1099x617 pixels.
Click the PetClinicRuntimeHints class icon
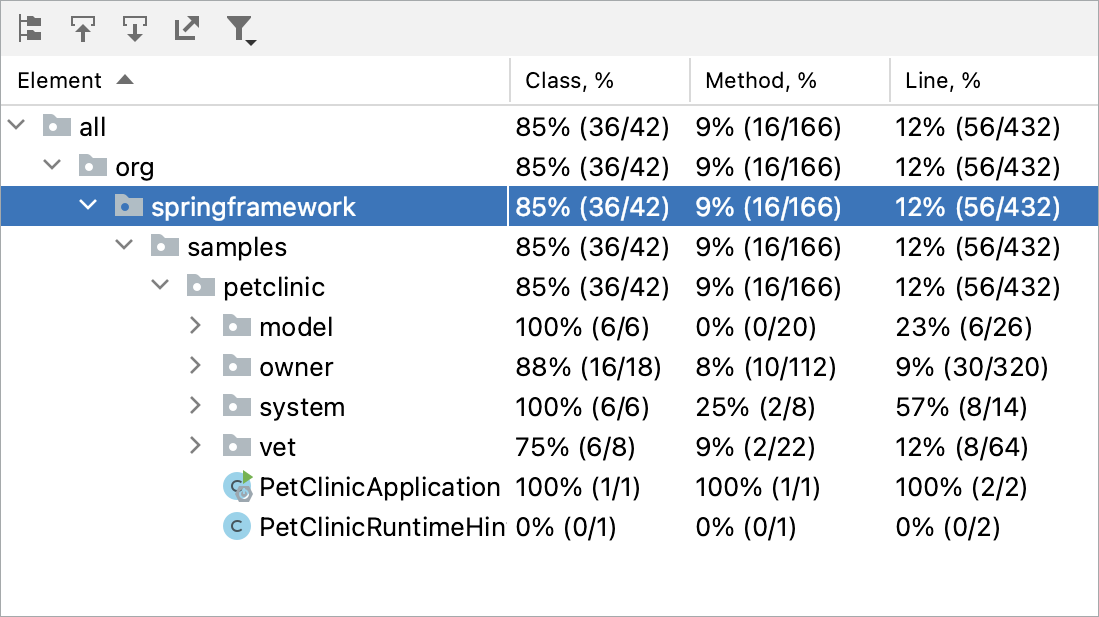coord(237,527)
